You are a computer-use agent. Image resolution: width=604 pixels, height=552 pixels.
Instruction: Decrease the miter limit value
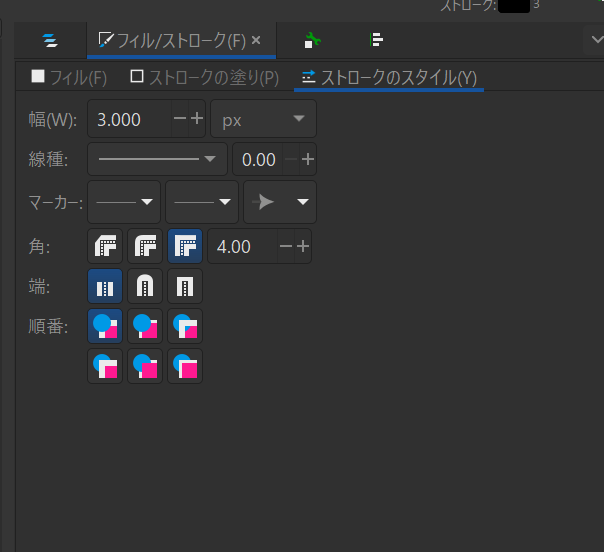coord(286,246)
